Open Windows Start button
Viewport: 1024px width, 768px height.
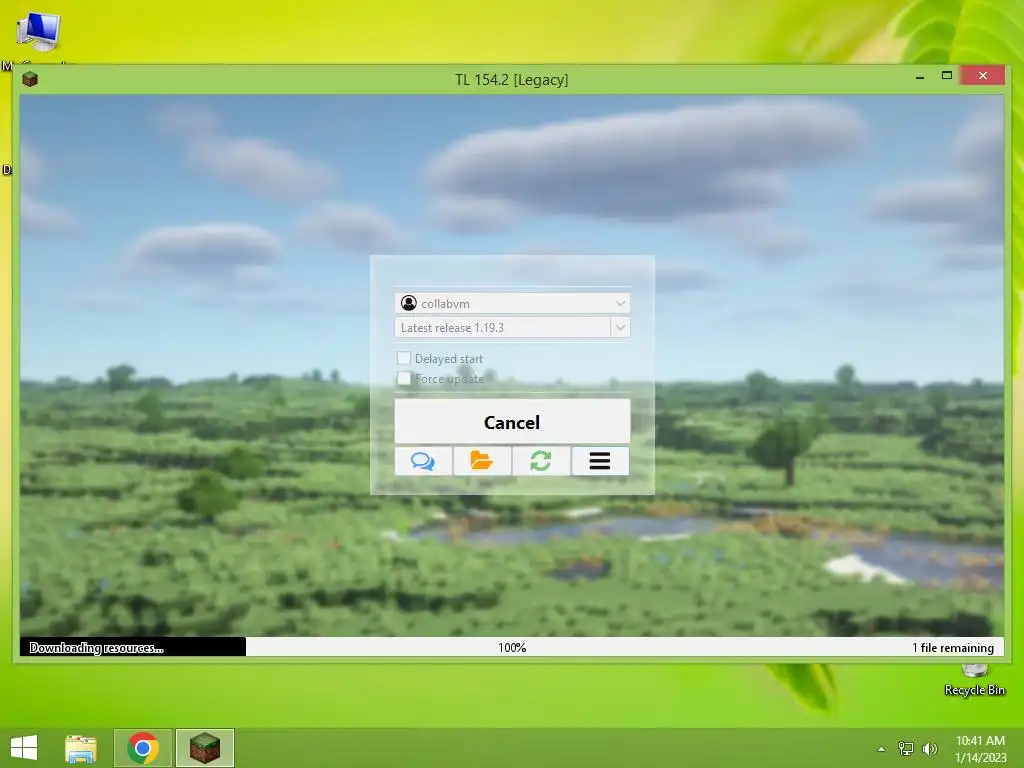click(24, 748)
